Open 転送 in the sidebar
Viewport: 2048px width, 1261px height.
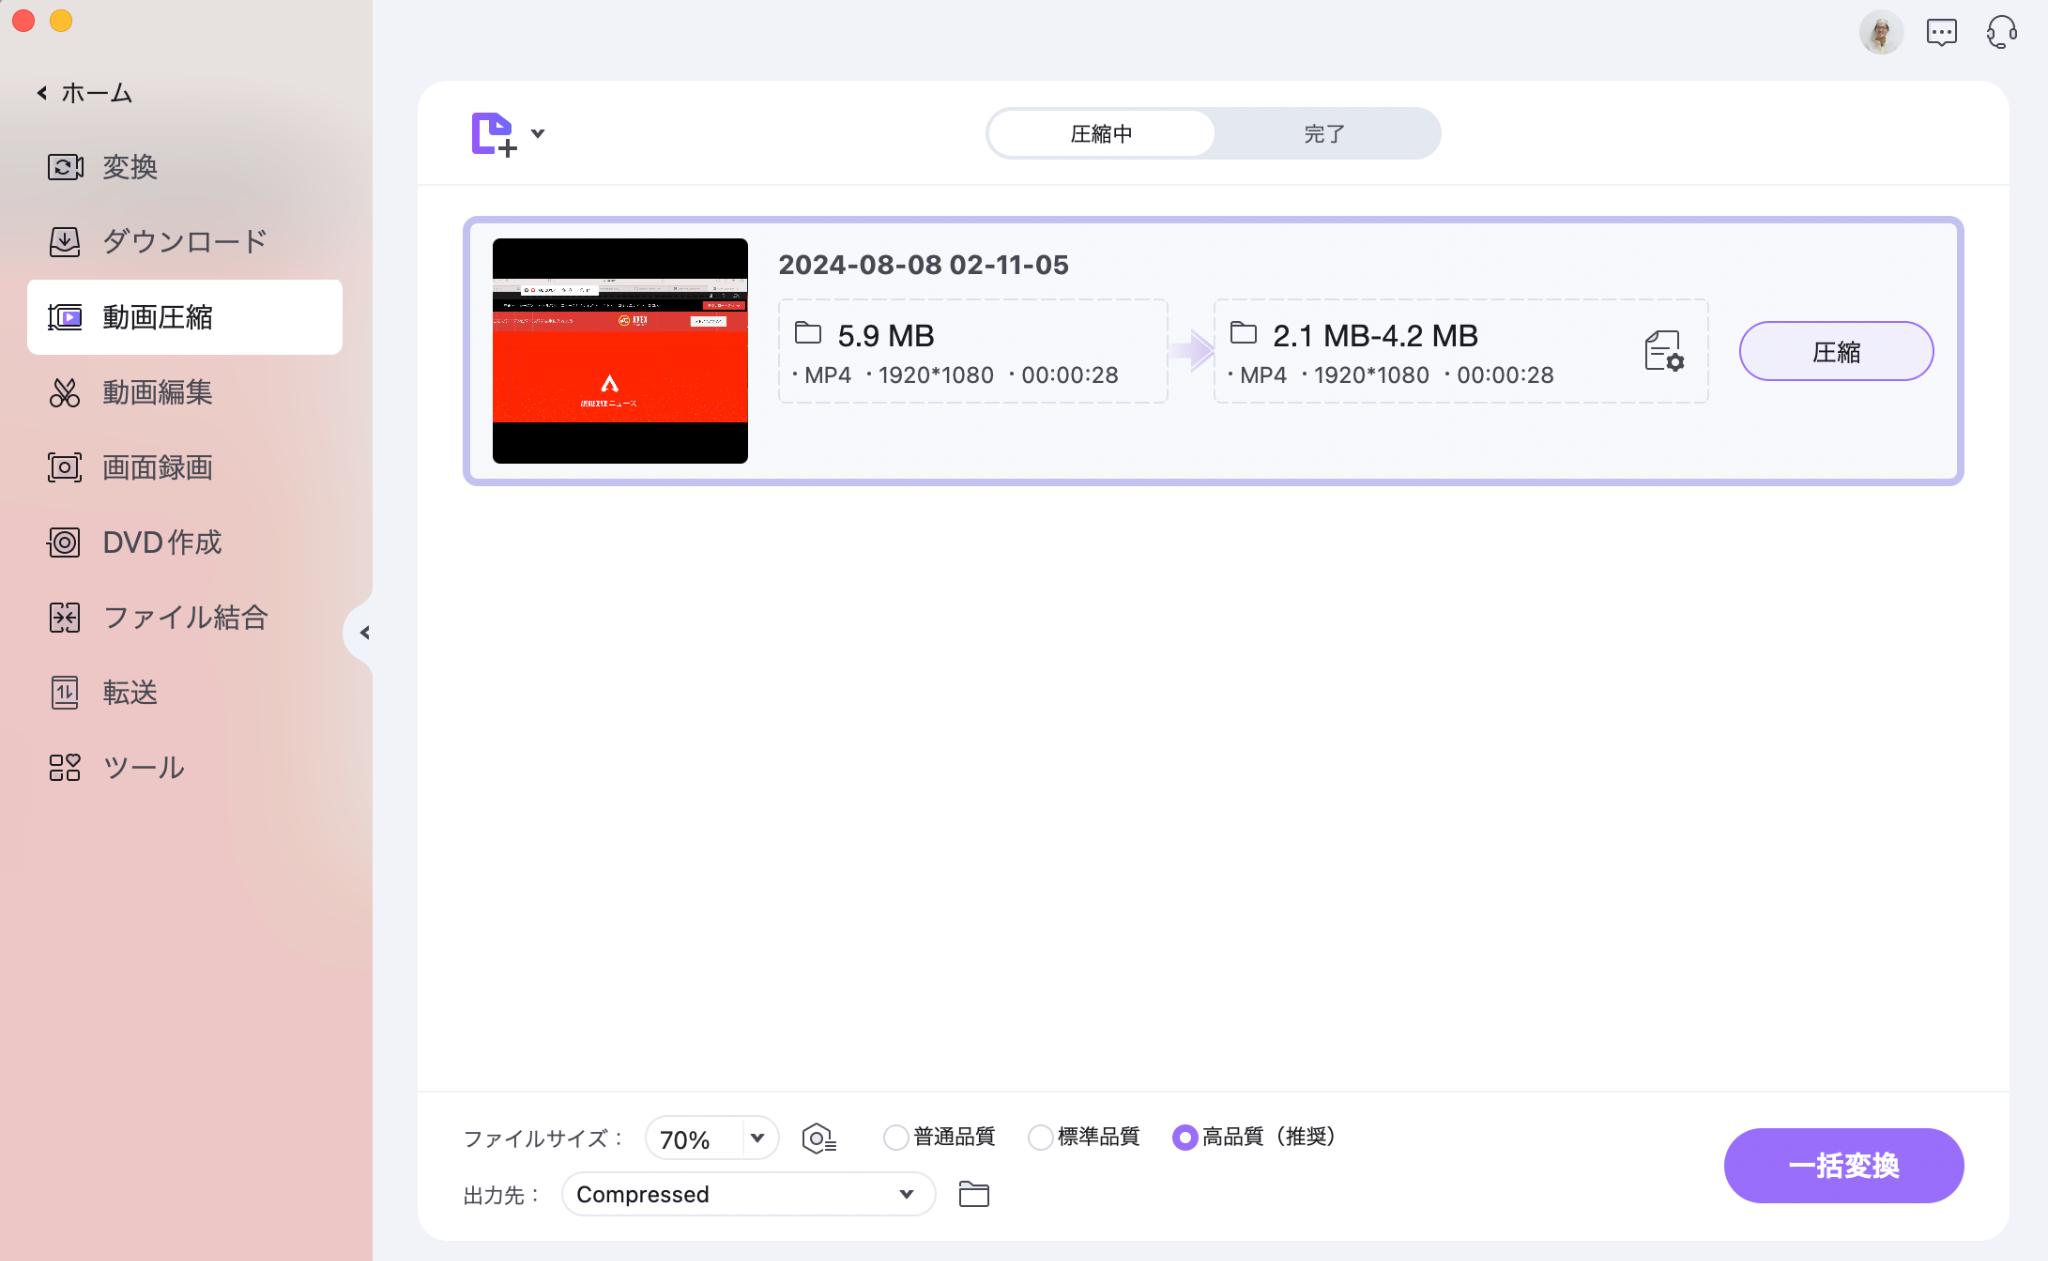tap(185, 692)
